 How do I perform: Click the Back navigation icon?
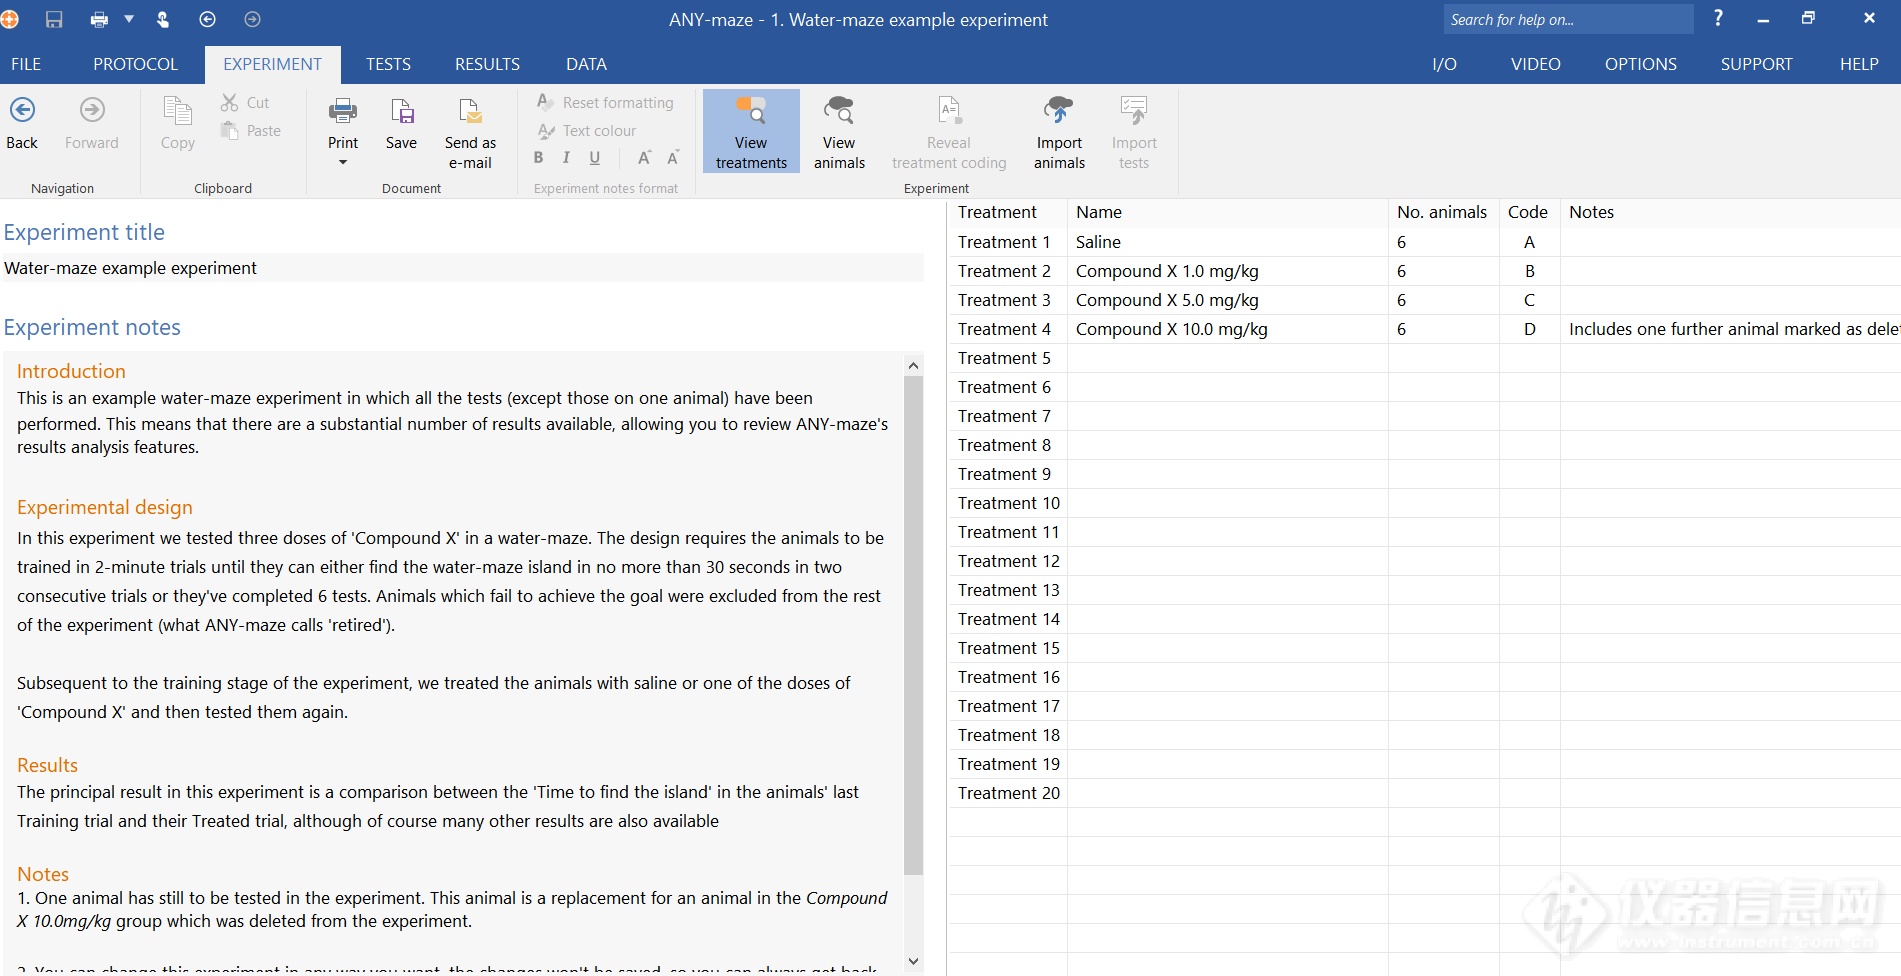(22, 110)
